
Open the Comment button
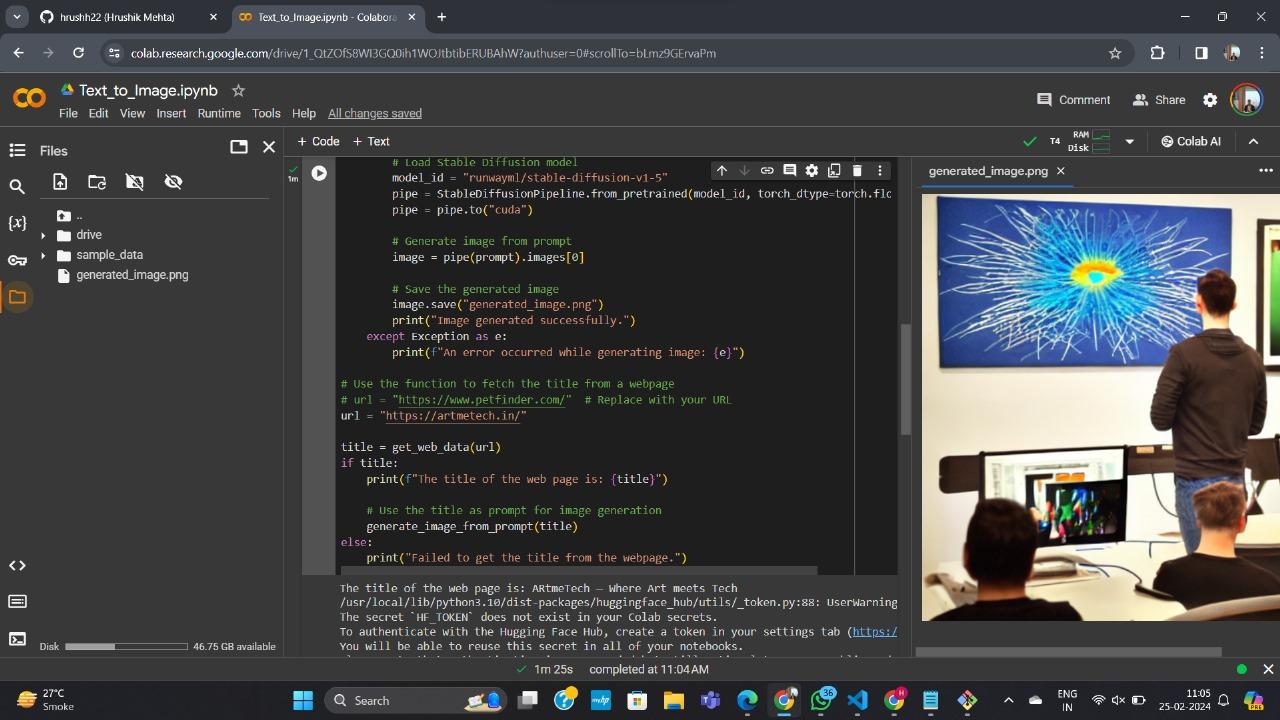click(1073, 100)
